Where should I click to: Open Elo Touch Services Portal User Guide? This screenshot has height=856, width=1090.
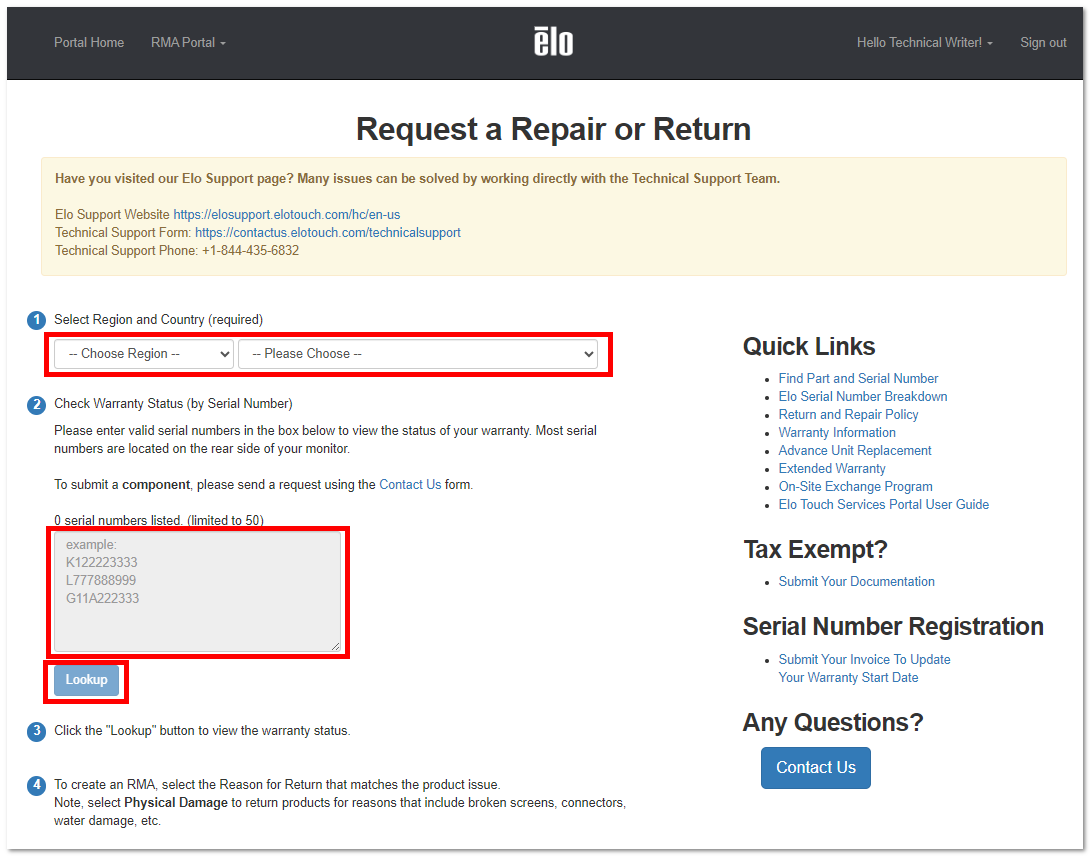click(884, 505)
